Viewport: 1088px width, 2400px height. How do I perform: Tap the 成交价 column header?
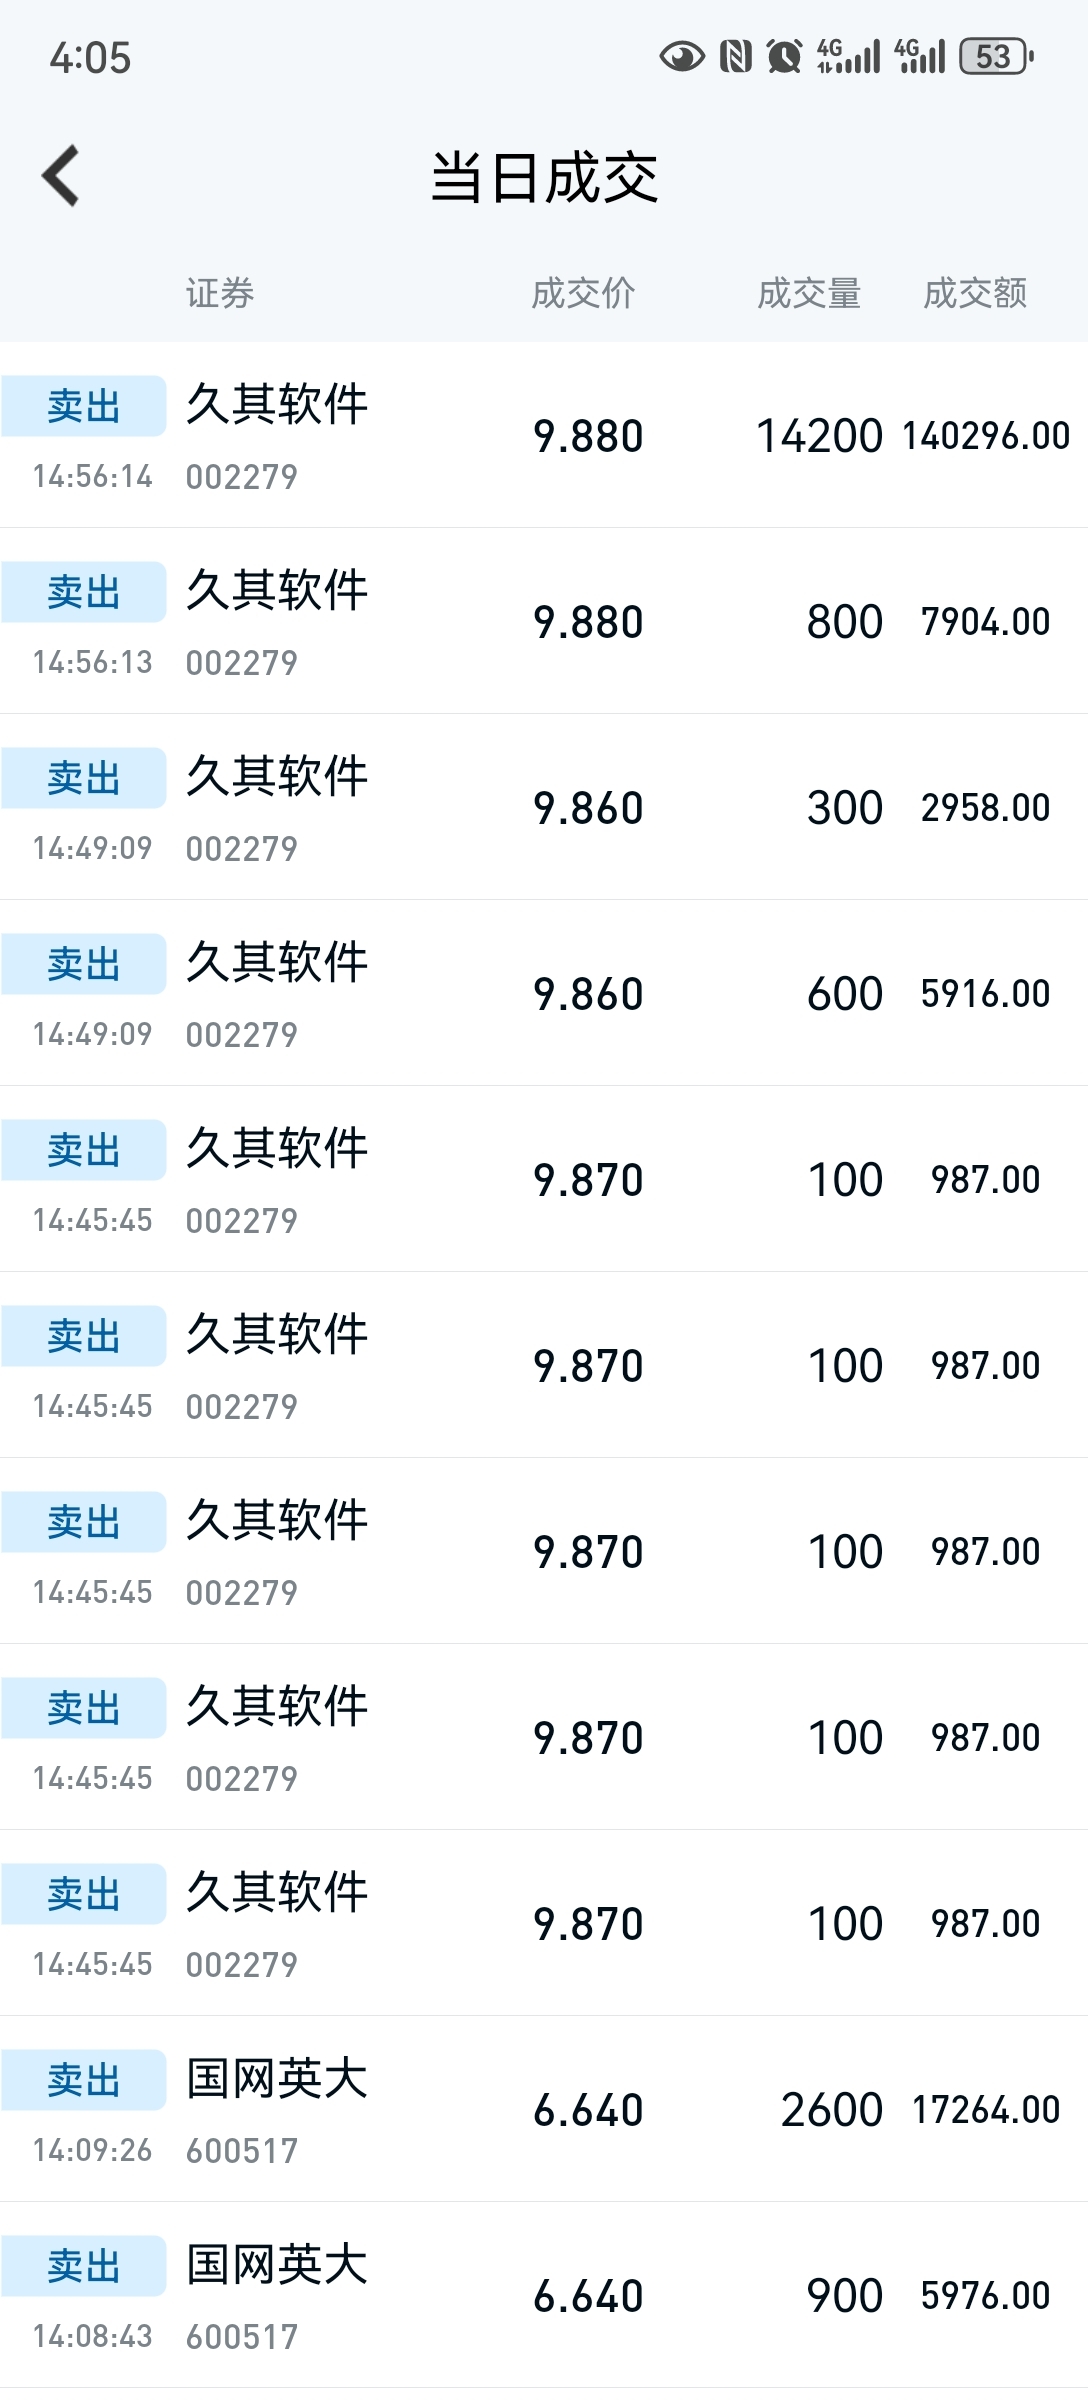click(583, 293)
